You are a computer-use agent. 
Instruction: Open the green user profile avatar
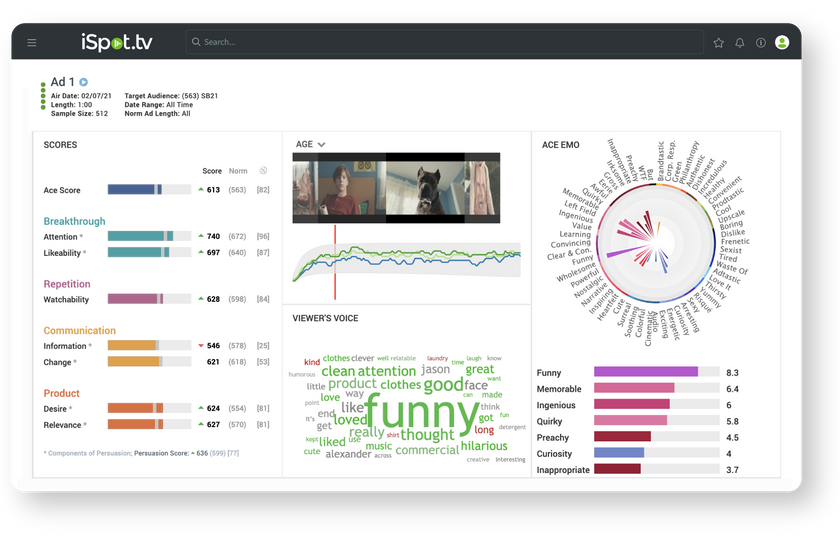click(782, 42)
